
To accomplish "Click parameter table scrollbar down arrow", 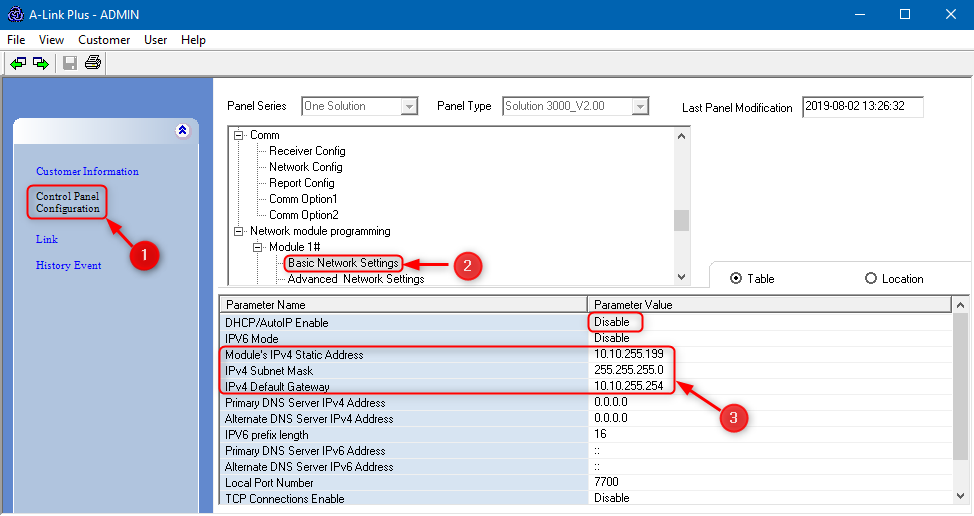I will (960, 496).
